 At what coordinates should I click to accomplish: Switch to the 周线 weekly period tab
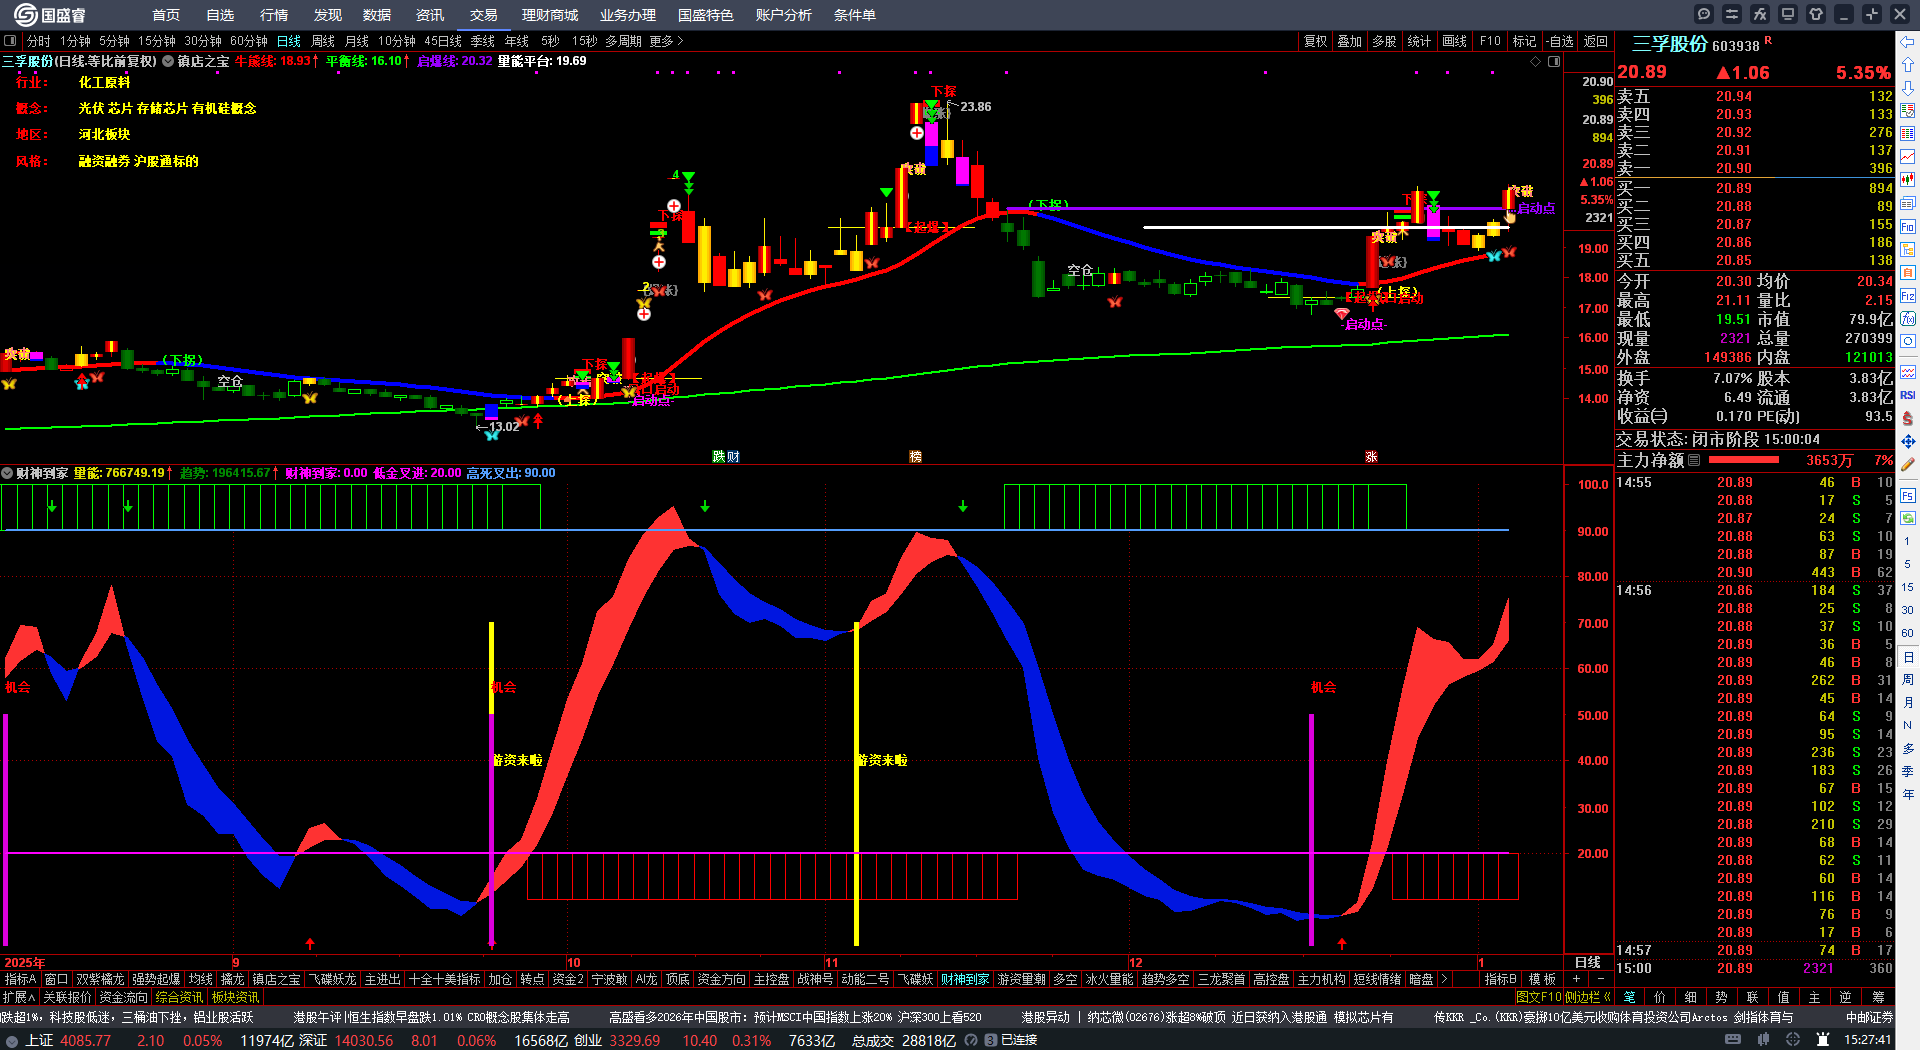tap(323, 41)
